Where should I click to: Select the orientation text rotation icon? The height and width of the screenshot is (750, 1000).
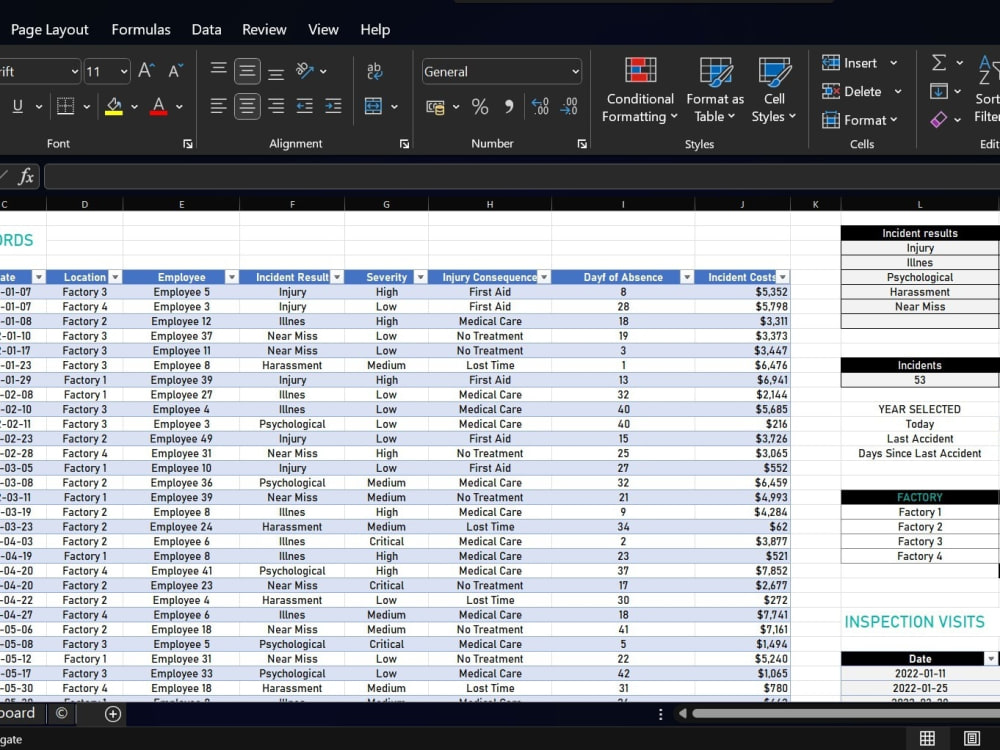pos(305,71)
